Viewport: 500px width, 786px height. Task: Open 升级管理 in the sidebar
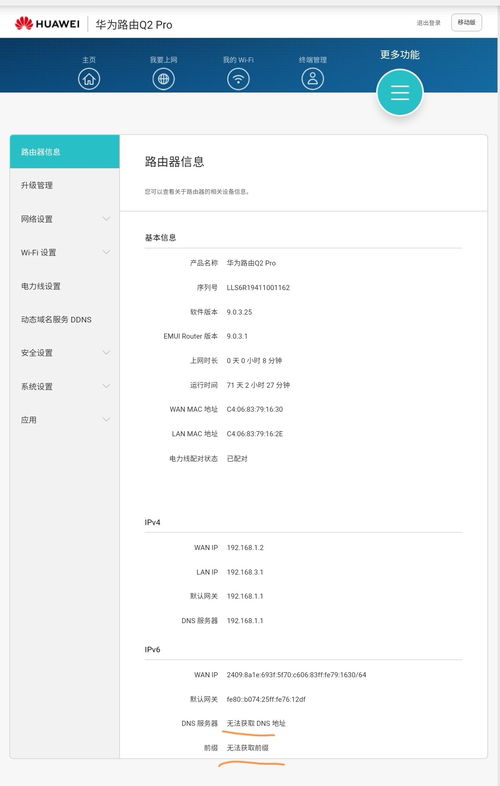pyautogui.click(x=65, y=185)
